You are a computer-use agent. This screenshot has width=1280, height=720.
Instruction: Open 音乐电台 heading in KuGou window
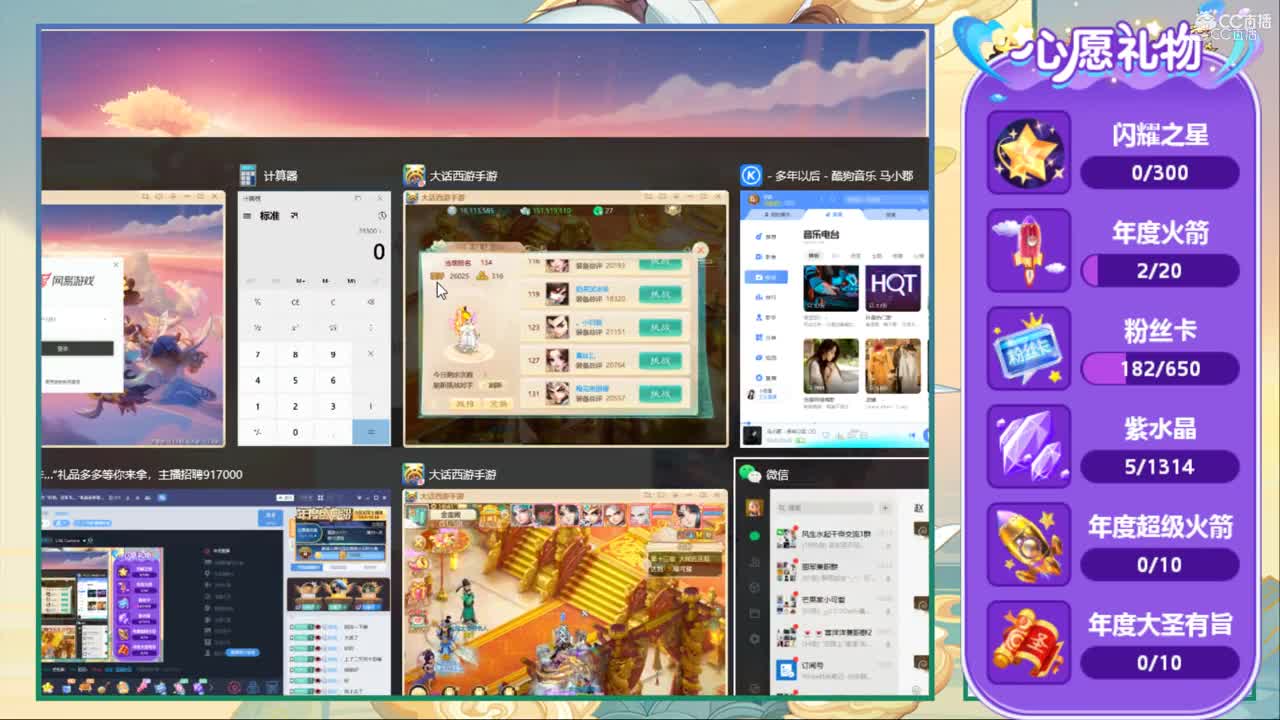coord(821,235)
